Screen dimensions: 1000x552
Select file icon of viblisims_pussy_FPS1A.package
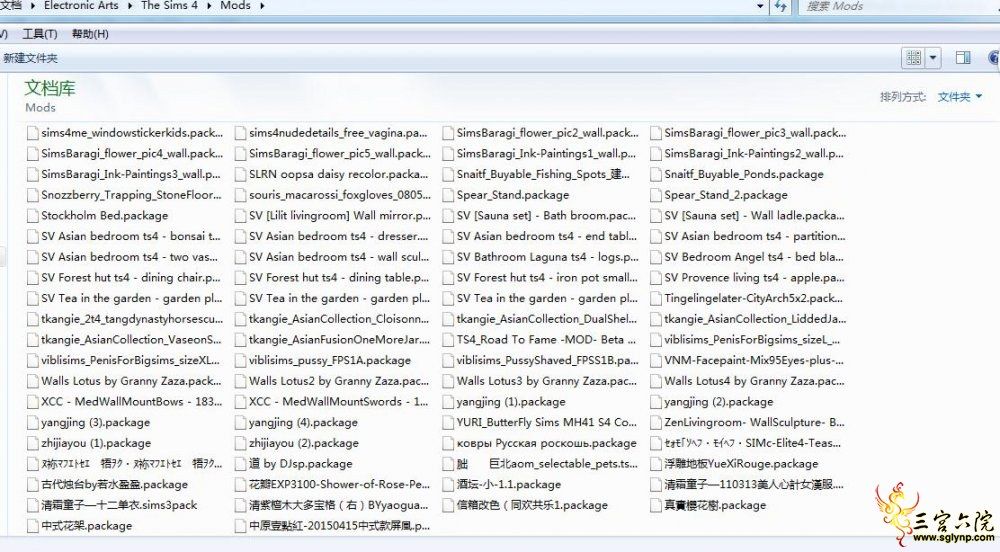click(x=240, y=361)
